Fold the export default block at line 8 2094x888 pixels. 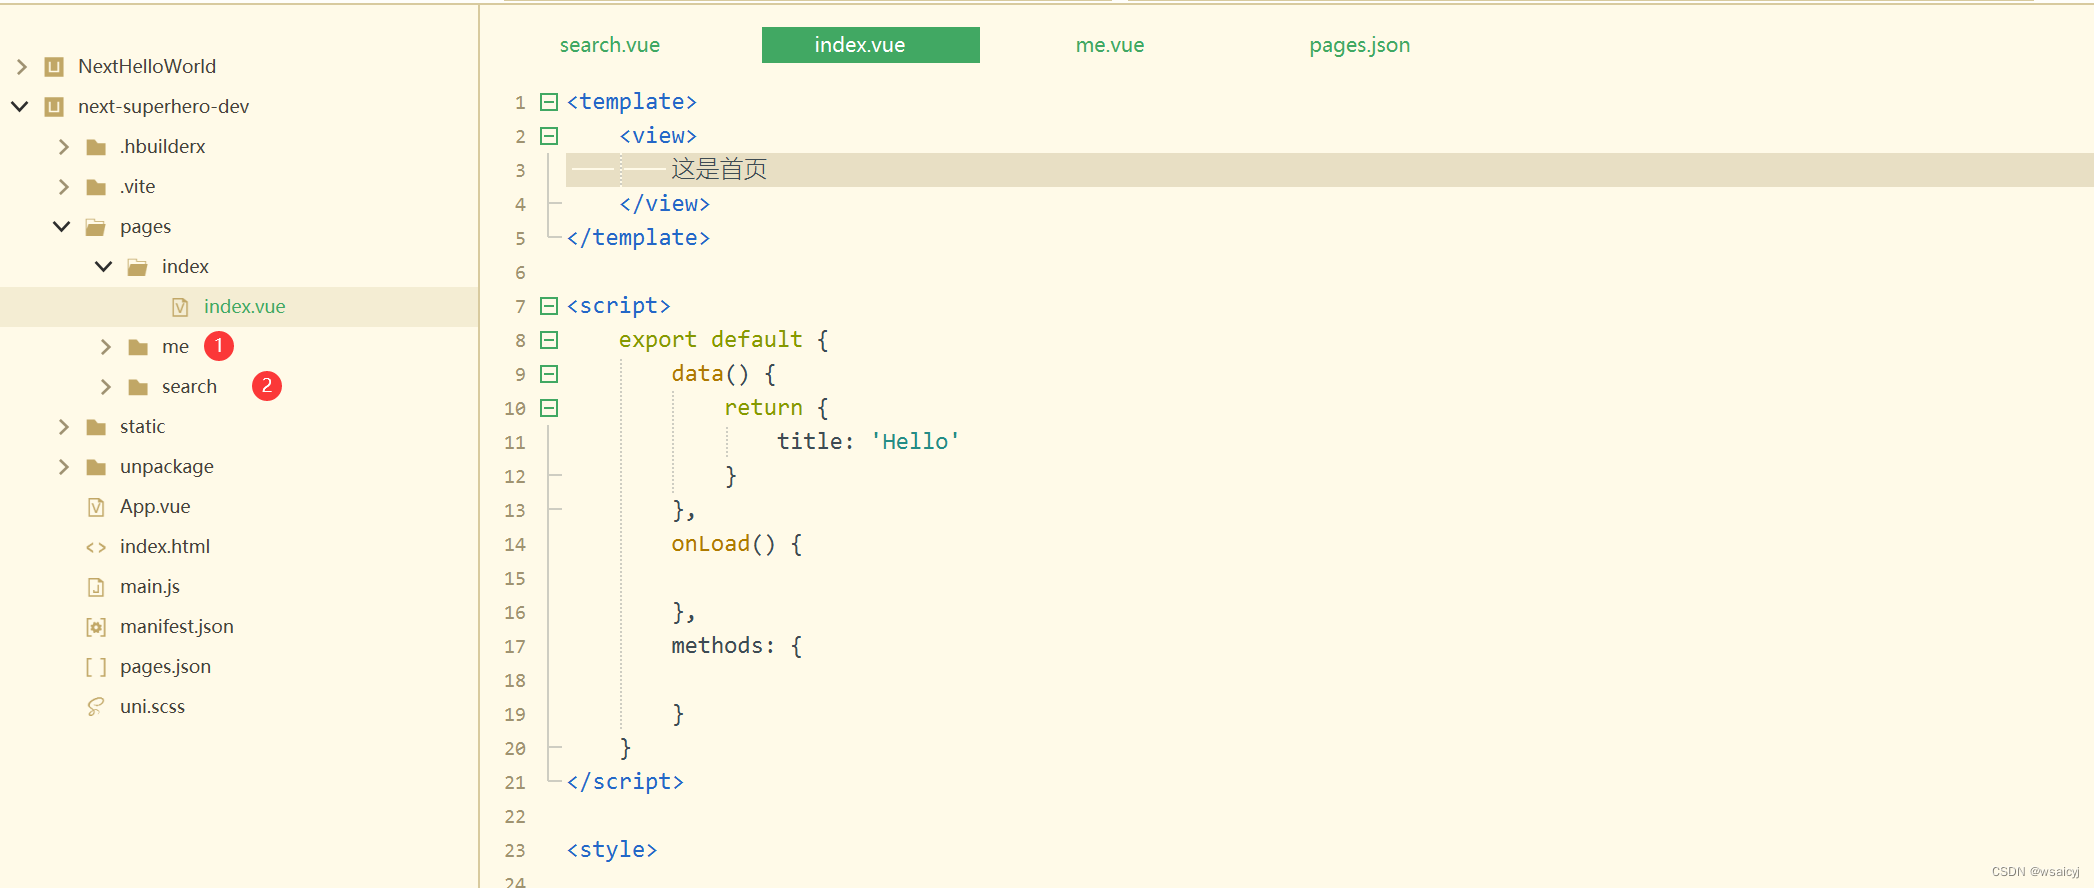point(549,340)
